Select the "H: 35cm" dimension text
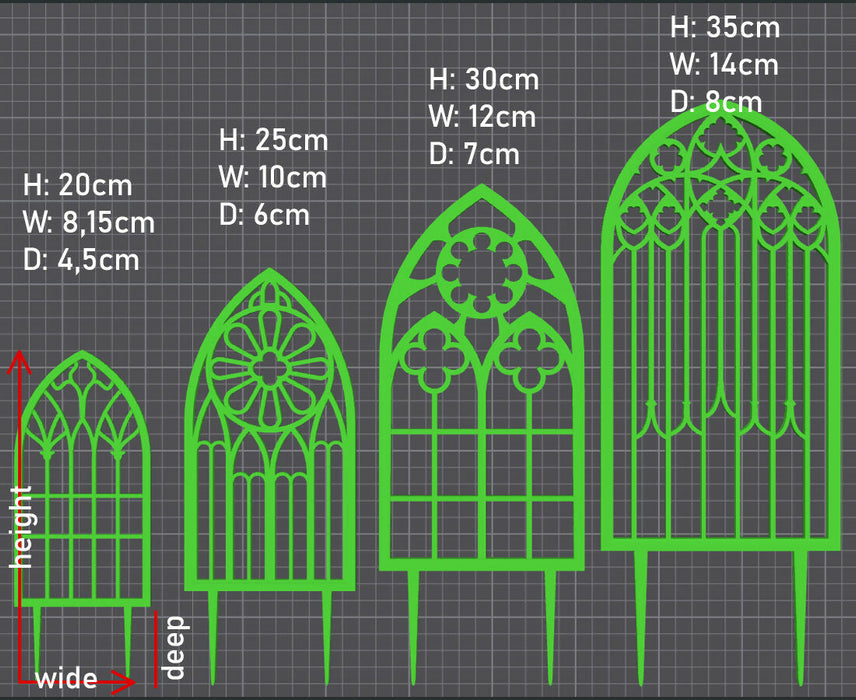 [725, 27]
